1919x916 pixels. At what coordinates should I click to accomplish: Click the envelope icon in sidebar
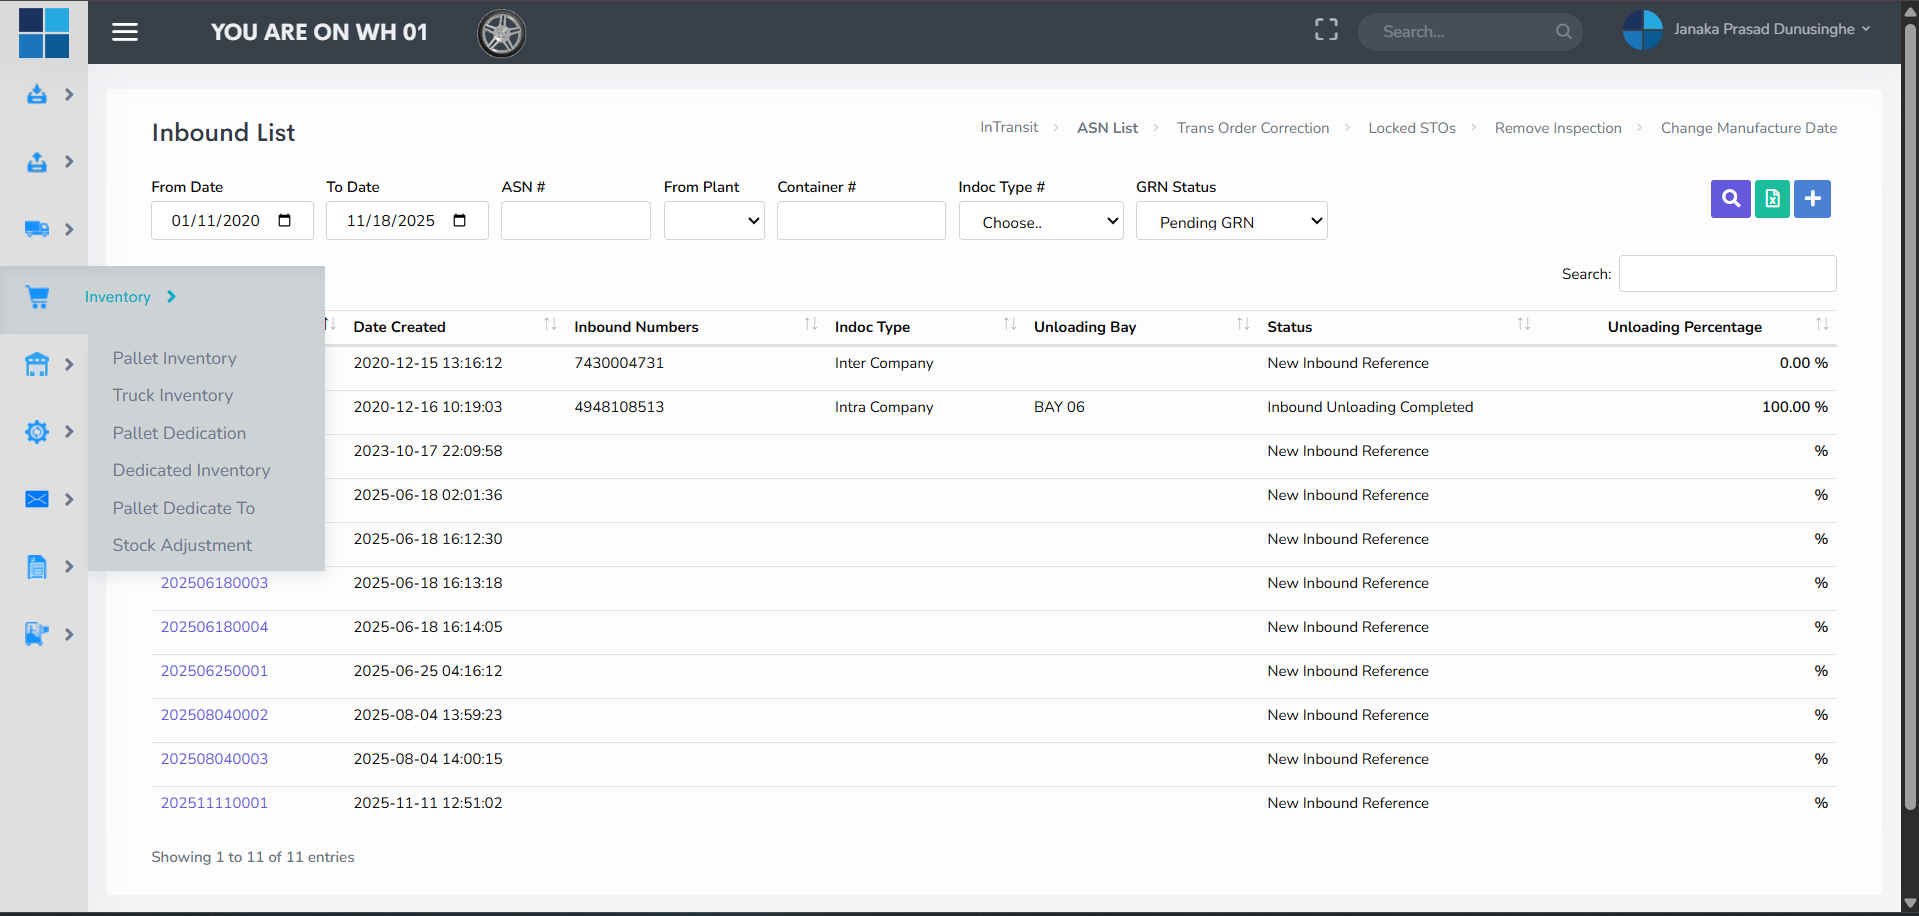(x=37, y=499)
